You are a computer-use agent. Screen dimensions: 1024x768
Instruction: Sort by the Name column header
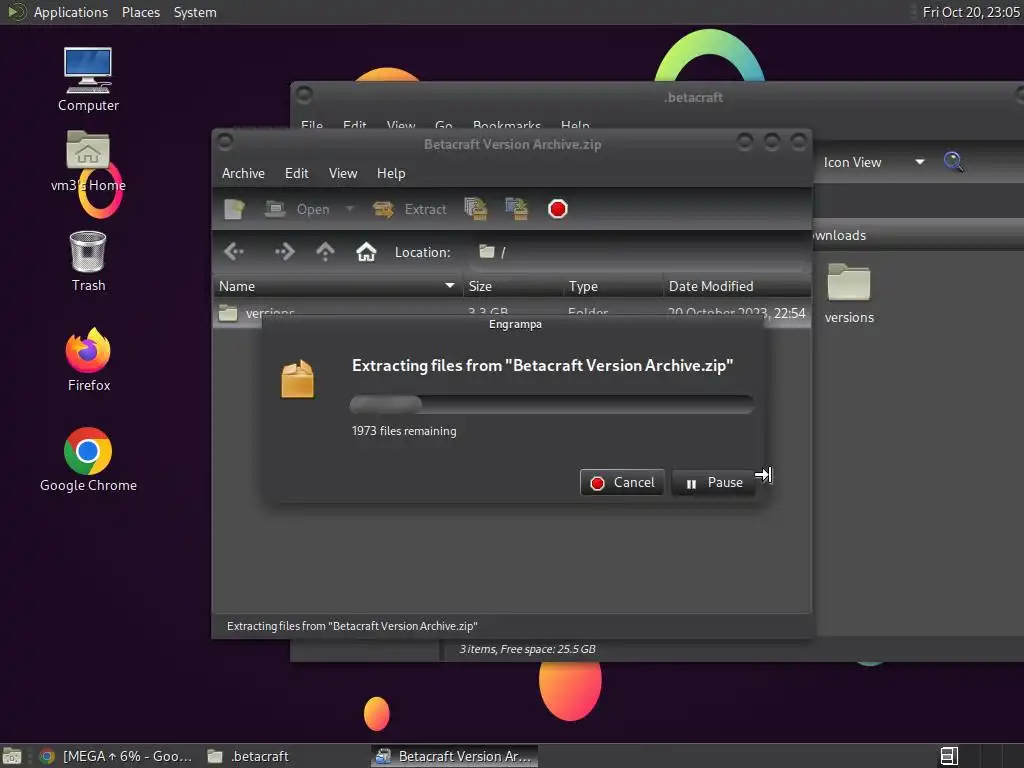337,286
